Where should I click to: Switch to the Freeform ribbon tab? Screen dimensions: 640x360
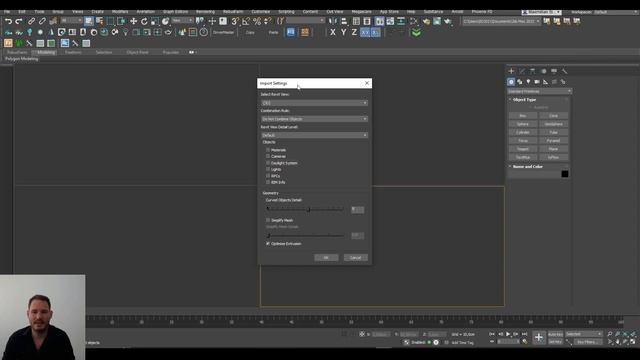[x=73, y=52]
